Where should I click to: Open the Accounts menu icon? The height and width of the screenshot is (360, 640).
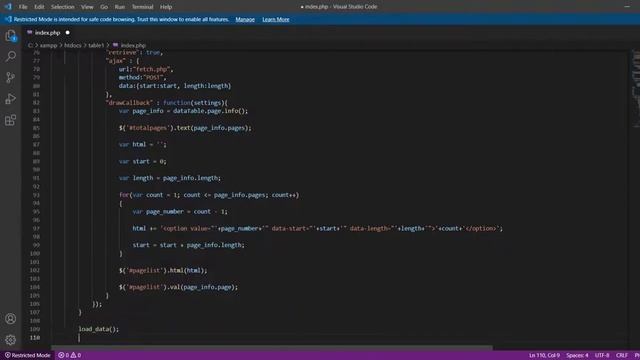click(x=11, y=319)
